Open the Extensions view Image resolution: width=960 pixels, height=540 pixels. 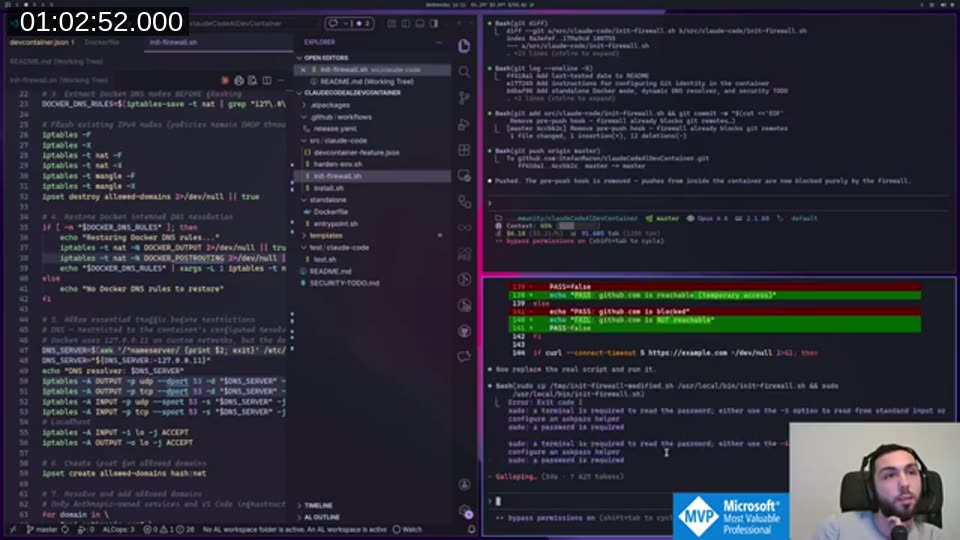[x=464, y=150]
